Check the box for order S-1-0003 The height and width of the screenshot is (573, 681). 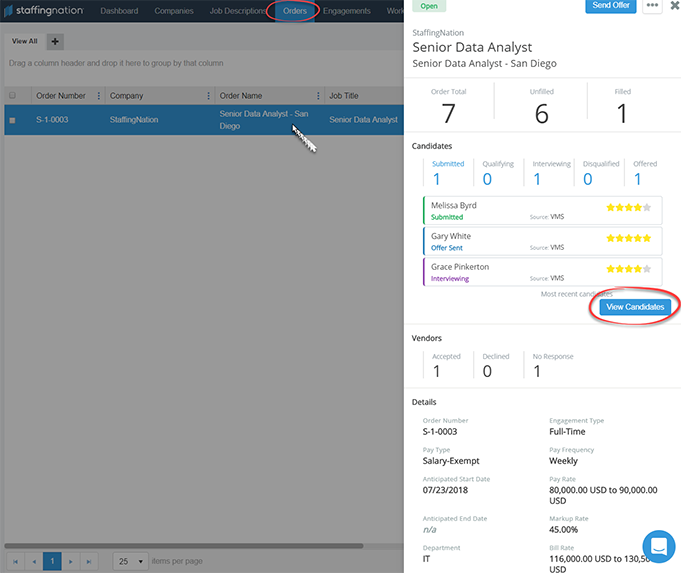(12, 120)
